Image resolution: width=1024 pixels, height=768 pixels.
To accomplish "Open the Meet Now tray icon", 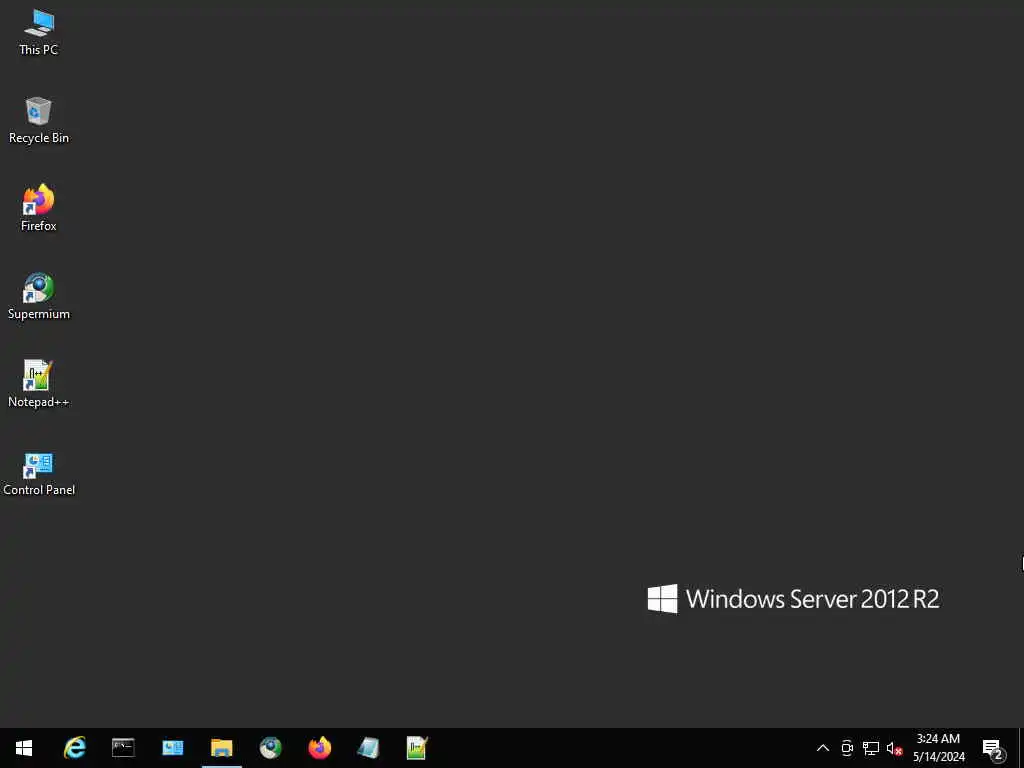I will 847,748.
